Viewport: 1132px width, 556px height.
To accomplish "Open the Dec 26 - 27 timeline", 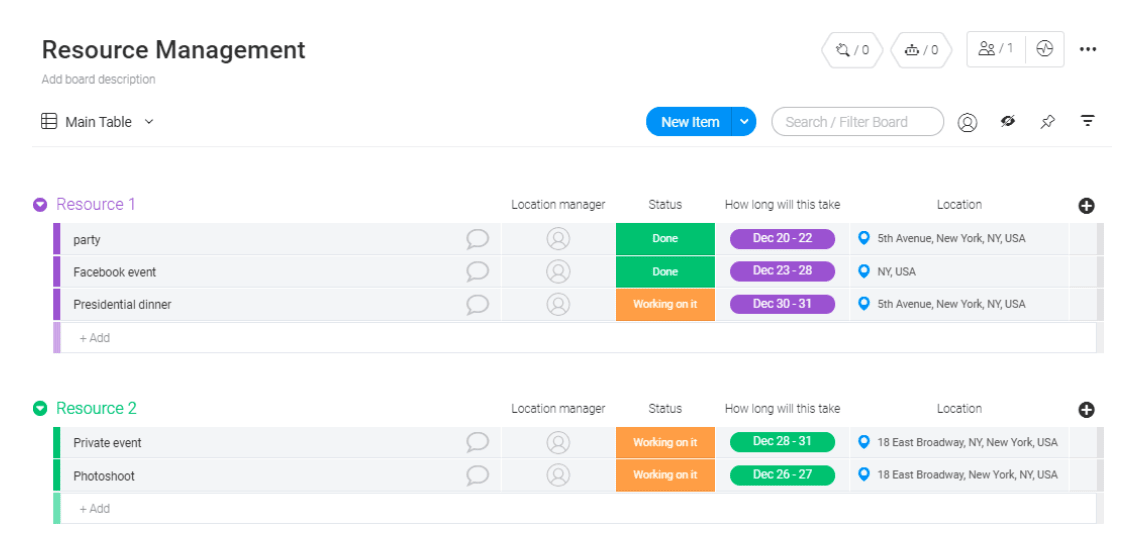I will pos(782,474).
